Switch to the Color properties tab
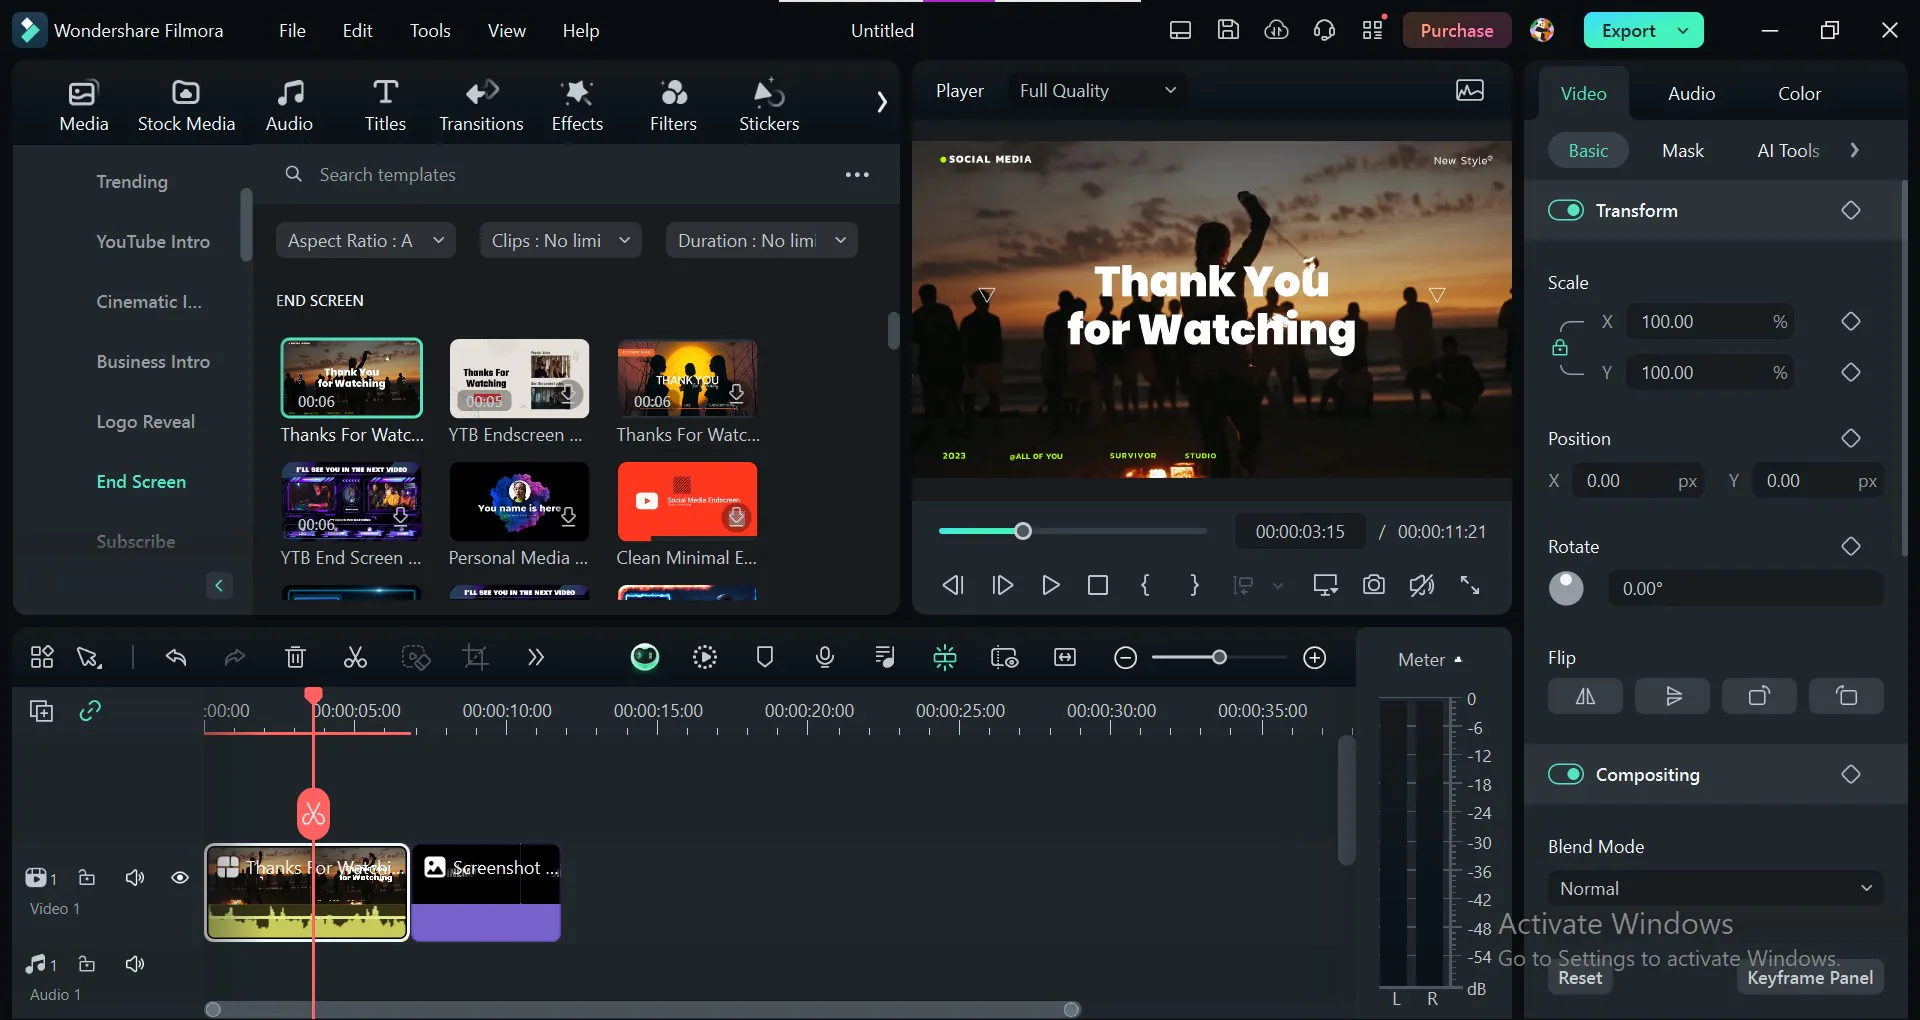This screenshot has width=1920, height=1020. [1799, 93]
